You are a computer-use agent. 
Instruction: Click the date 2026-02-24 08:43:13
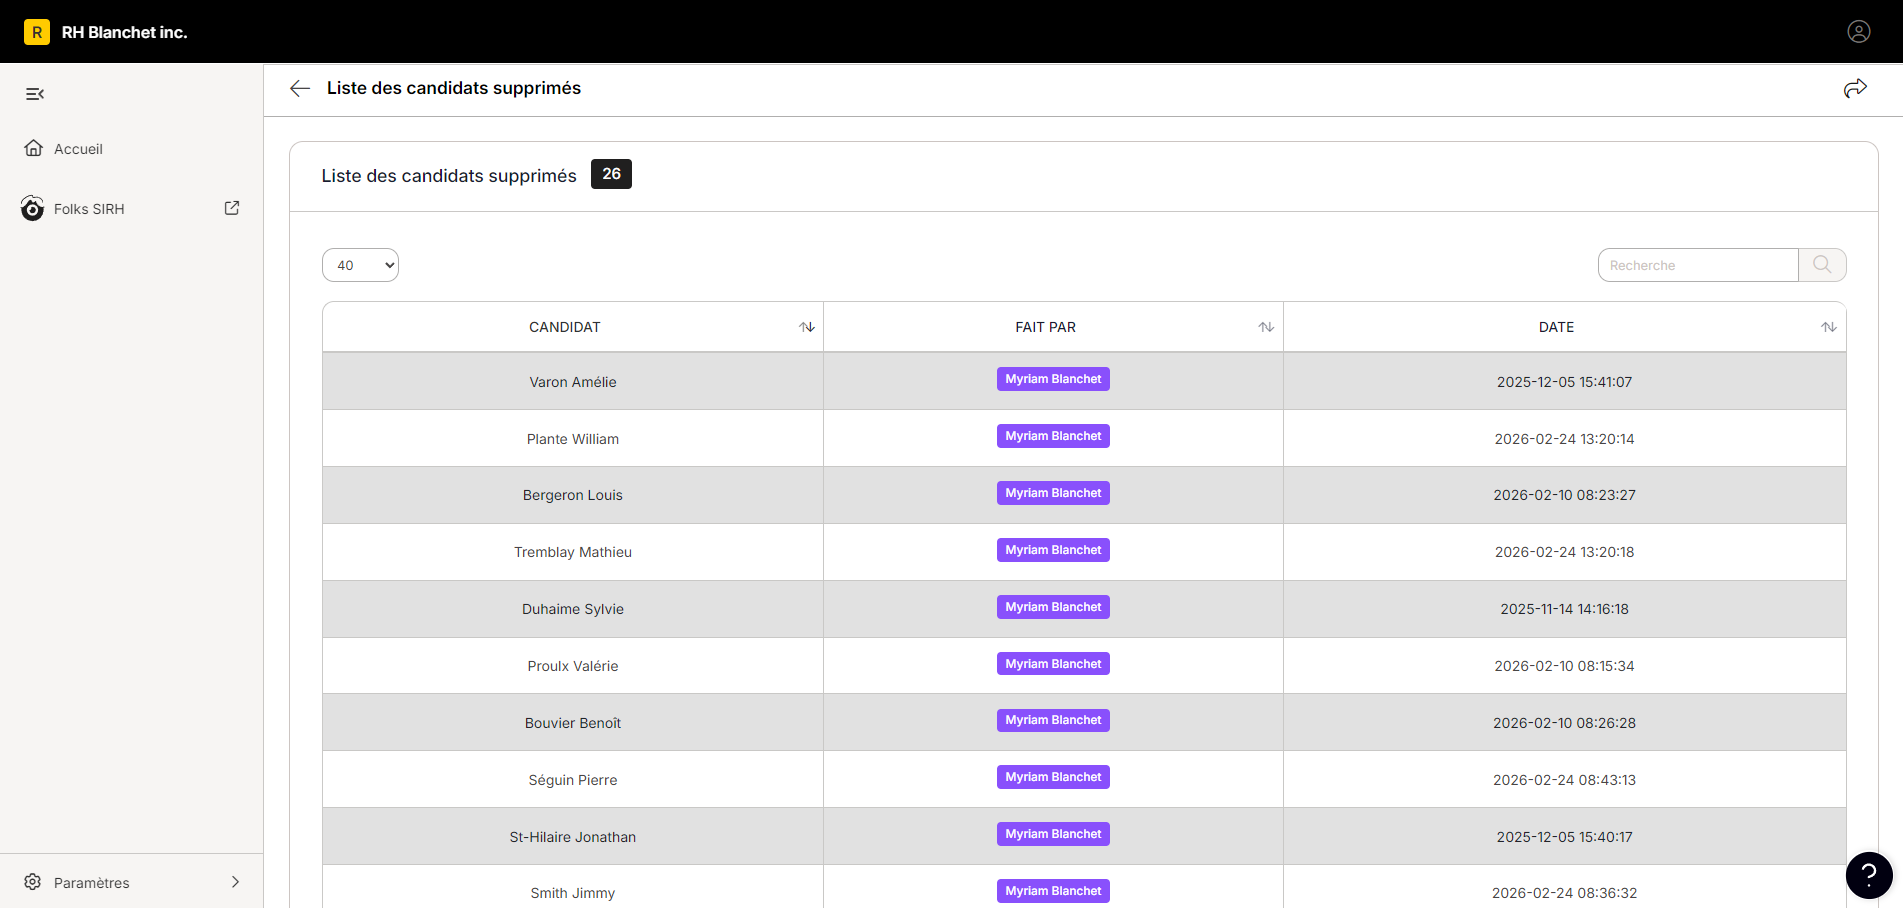(x=1564, y=780)
